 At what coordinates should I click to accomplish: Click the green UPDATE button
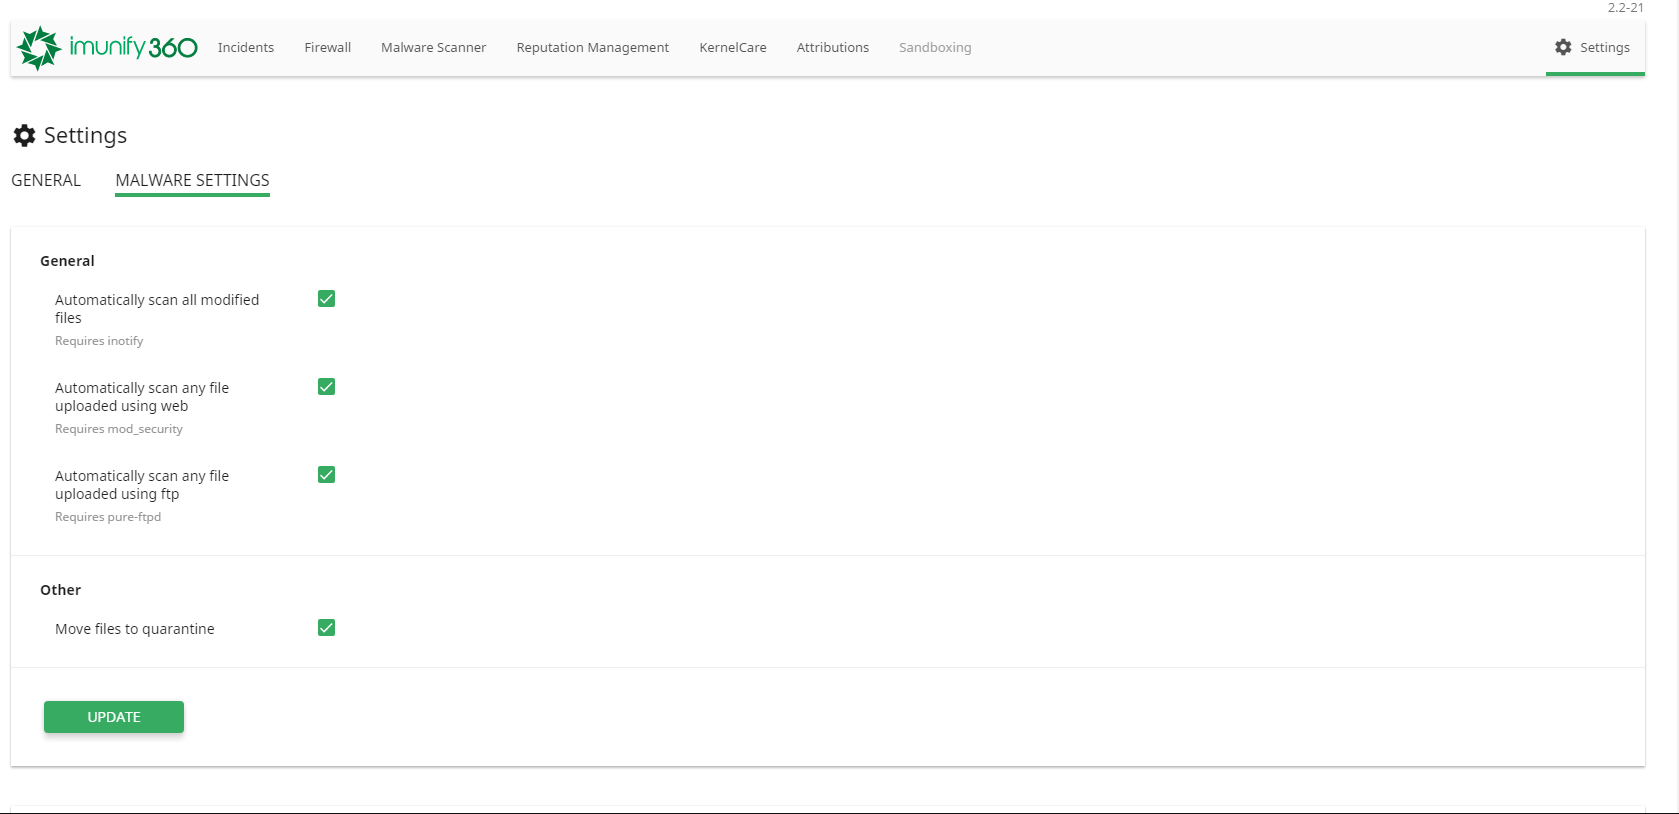[x=114, y=717]
